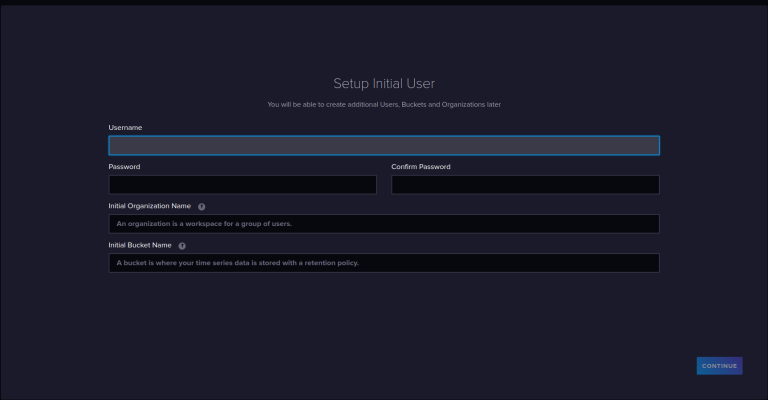Click the black strip along the top edge
The image size is (768, 400).
tap(384, 2)
